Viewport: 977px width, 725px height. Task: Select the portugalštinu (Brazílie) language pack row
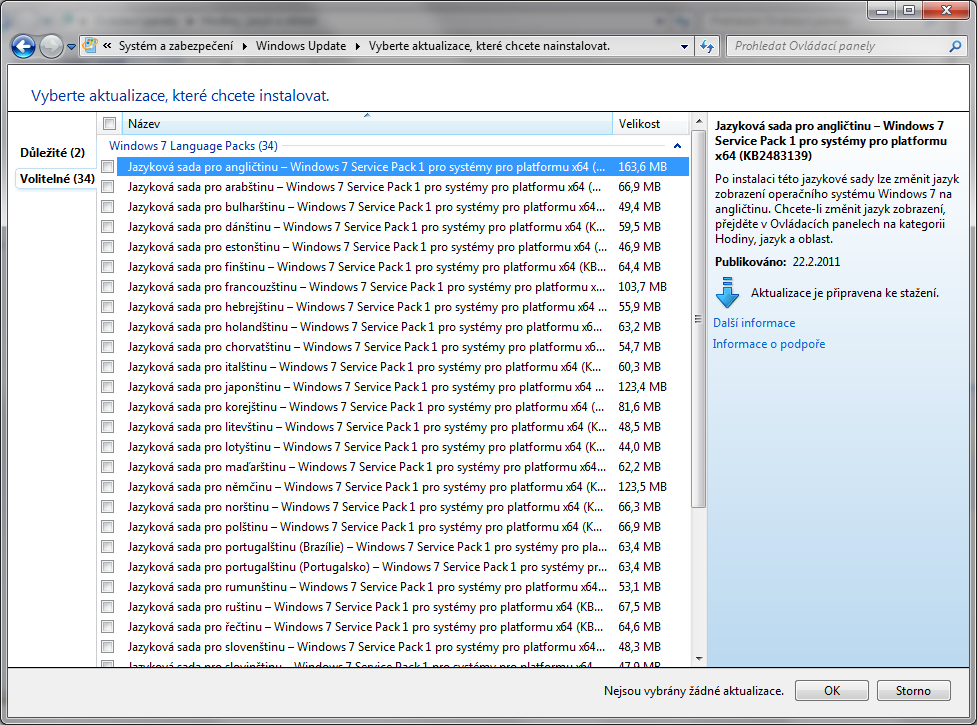point(403,547)
